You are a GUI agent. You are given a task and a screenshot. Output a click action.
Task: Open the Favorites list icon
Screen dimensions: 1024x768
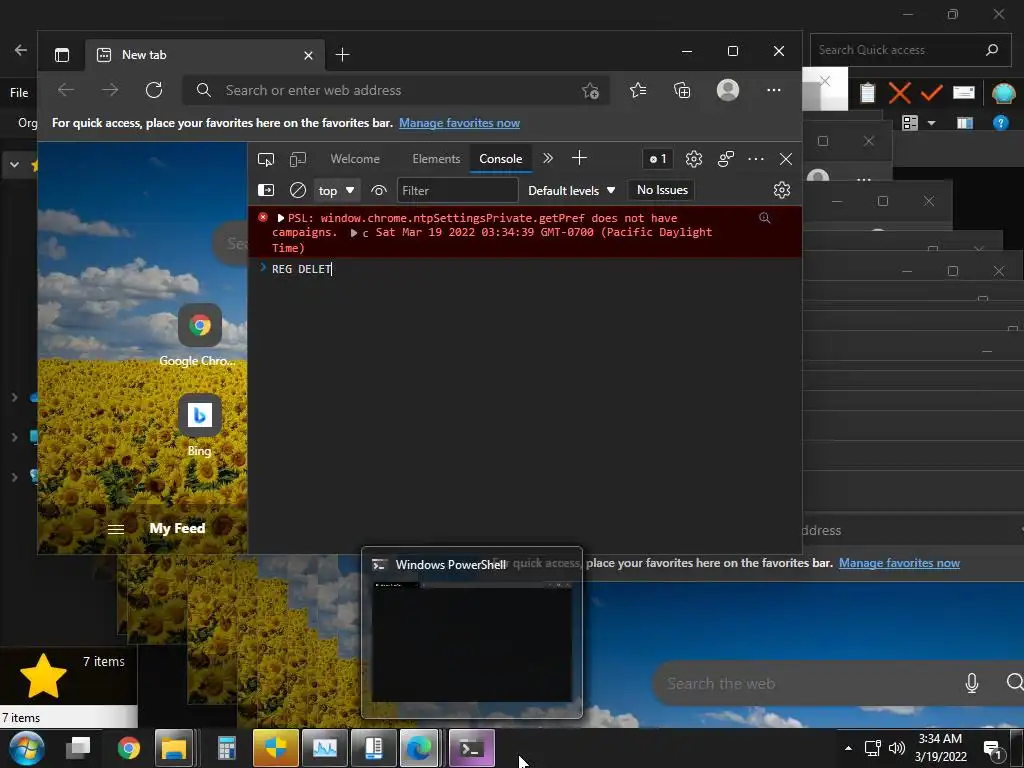point(638,90)
